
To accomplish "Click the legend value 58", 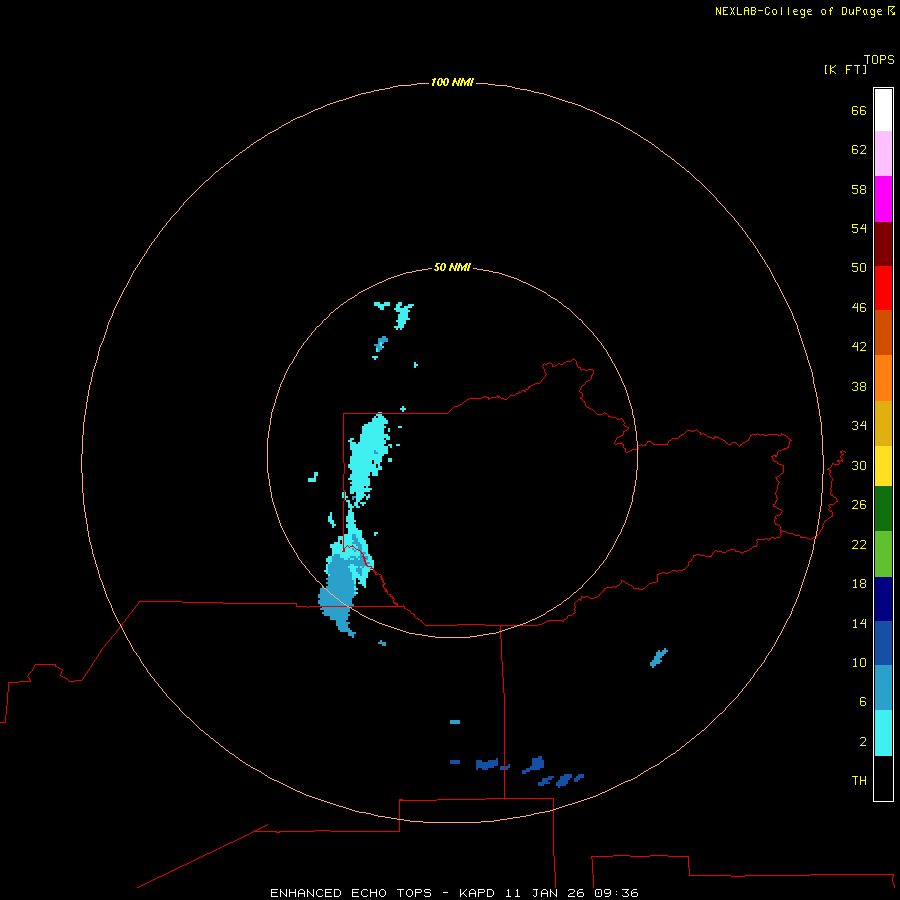I will (x=859, y=189).
